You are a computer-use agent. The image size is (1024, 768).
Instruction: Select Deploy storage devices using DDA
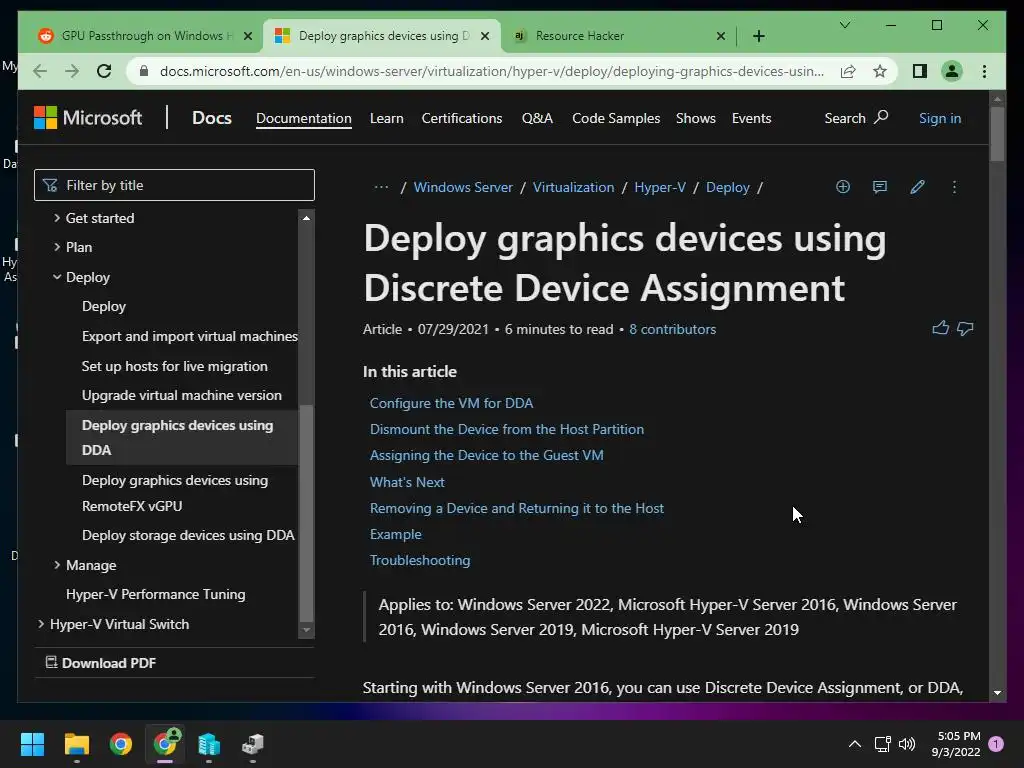[188, 535]
